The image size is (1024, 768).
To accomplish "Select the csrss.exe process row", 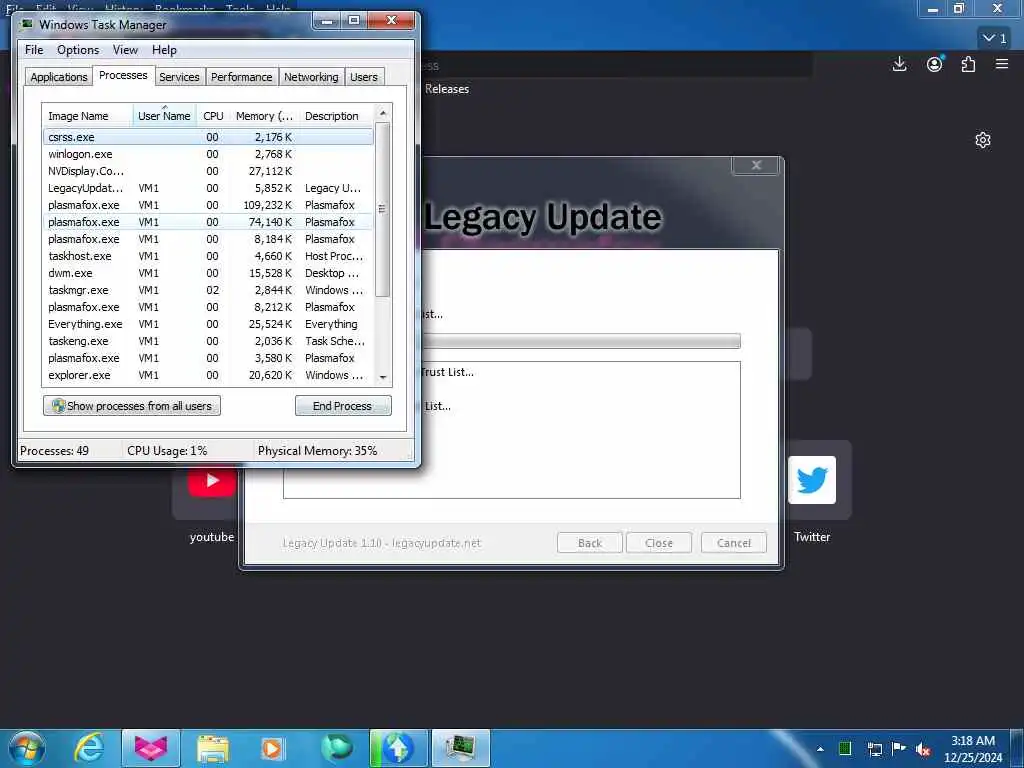I will point(208,137).
